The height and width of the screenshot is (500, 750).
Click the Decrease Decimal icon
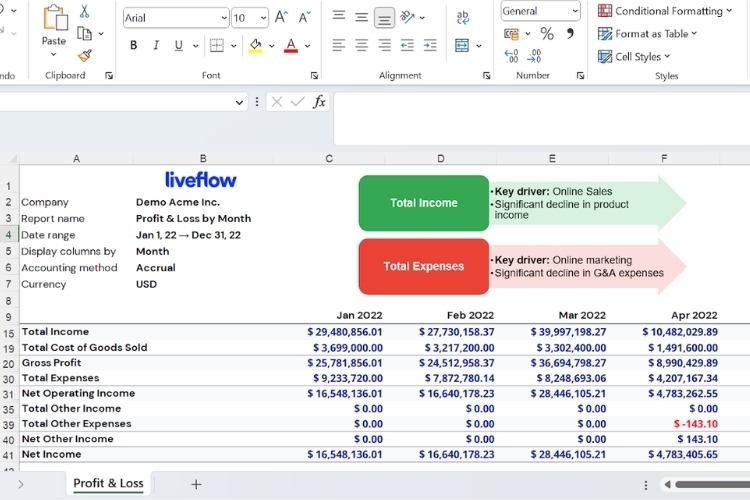coord(534,56)
